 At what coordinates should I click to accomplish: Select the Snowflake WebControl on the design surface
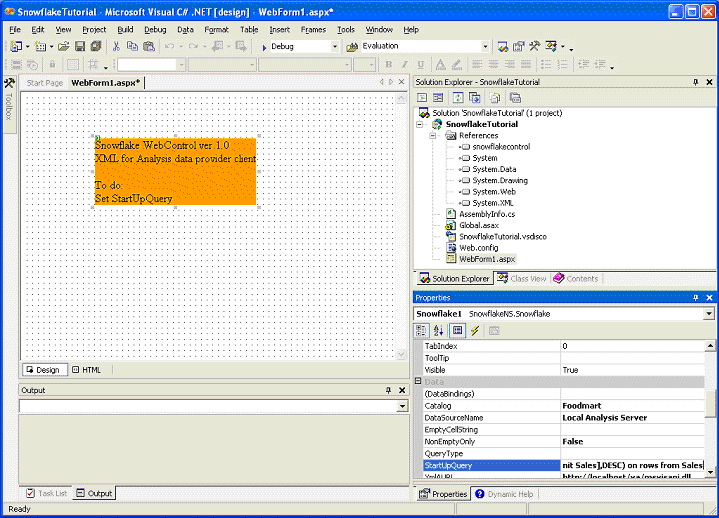[175, 171]
